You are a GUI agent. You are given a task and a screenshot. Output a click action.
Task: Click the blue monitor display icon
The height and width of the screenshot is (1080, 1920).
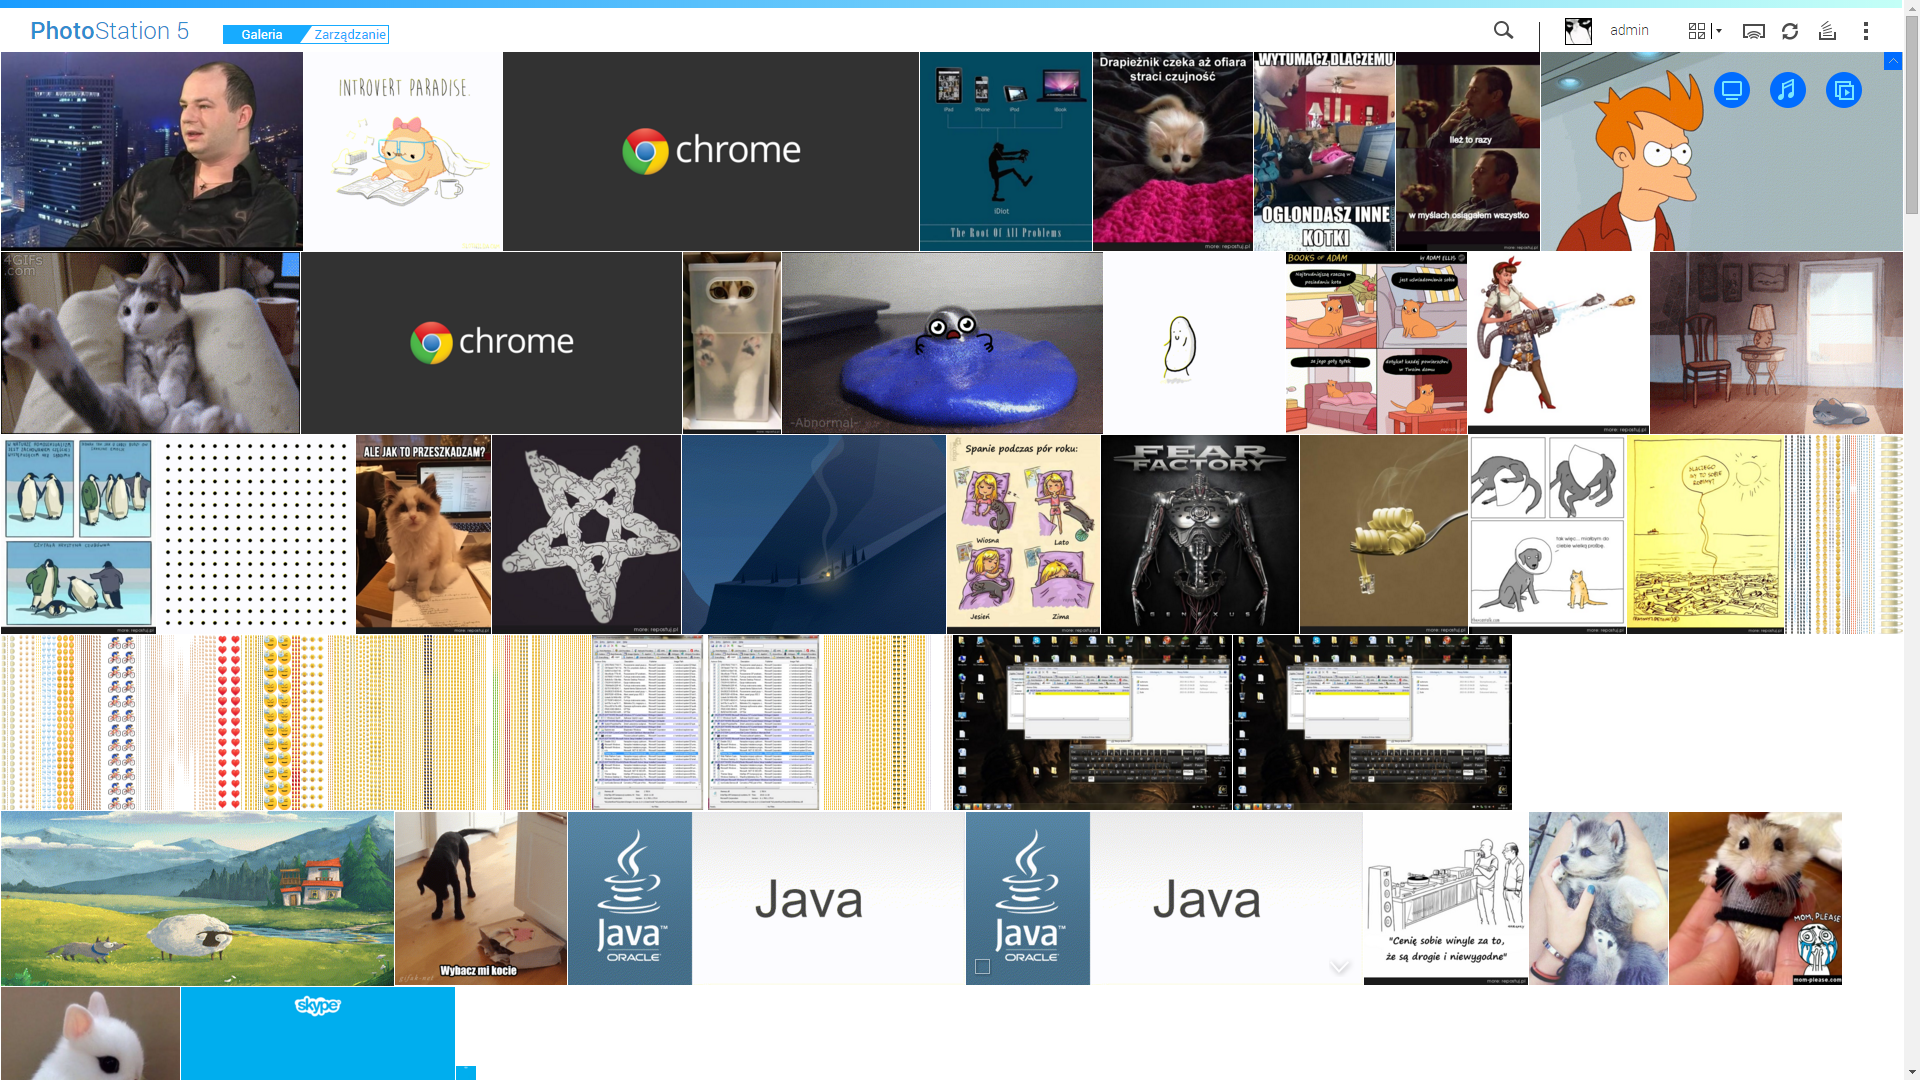(1732, 90)
